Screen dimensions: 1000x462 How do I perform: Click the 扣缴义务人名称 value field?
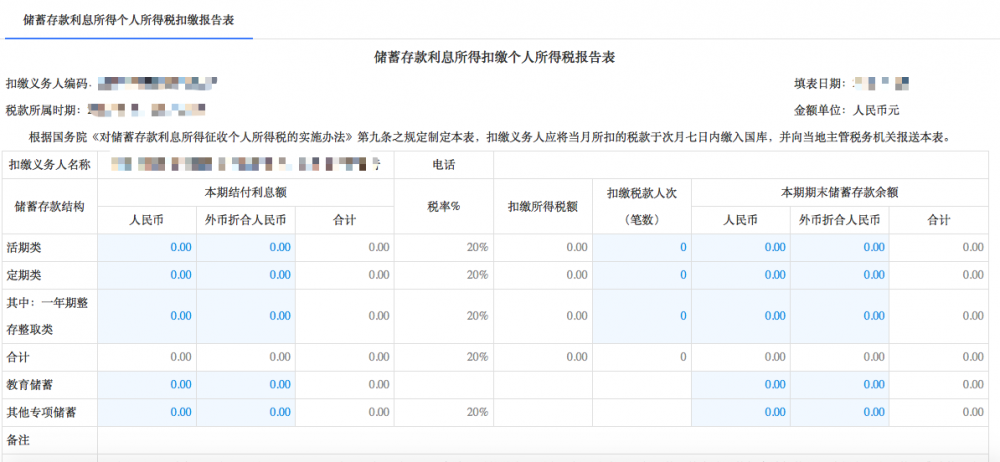[x=245, y=165]
